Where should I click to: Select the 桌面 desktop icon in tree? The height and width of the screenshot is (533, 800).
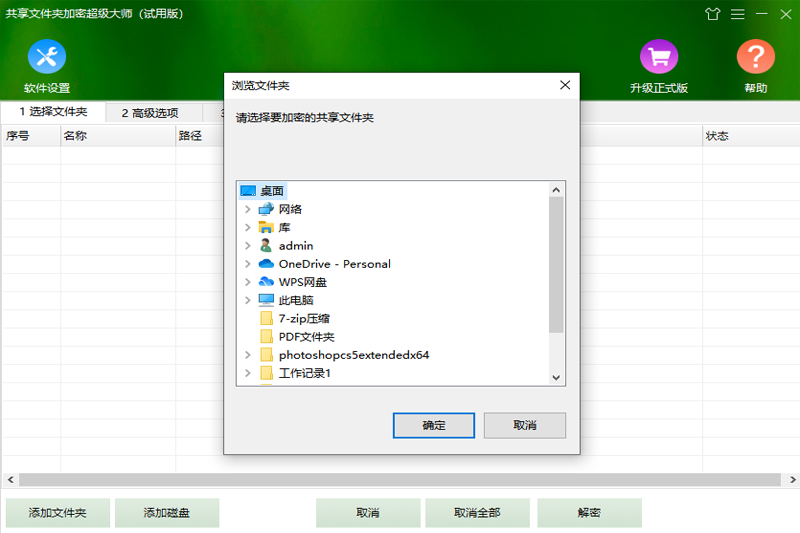point(248,191)
